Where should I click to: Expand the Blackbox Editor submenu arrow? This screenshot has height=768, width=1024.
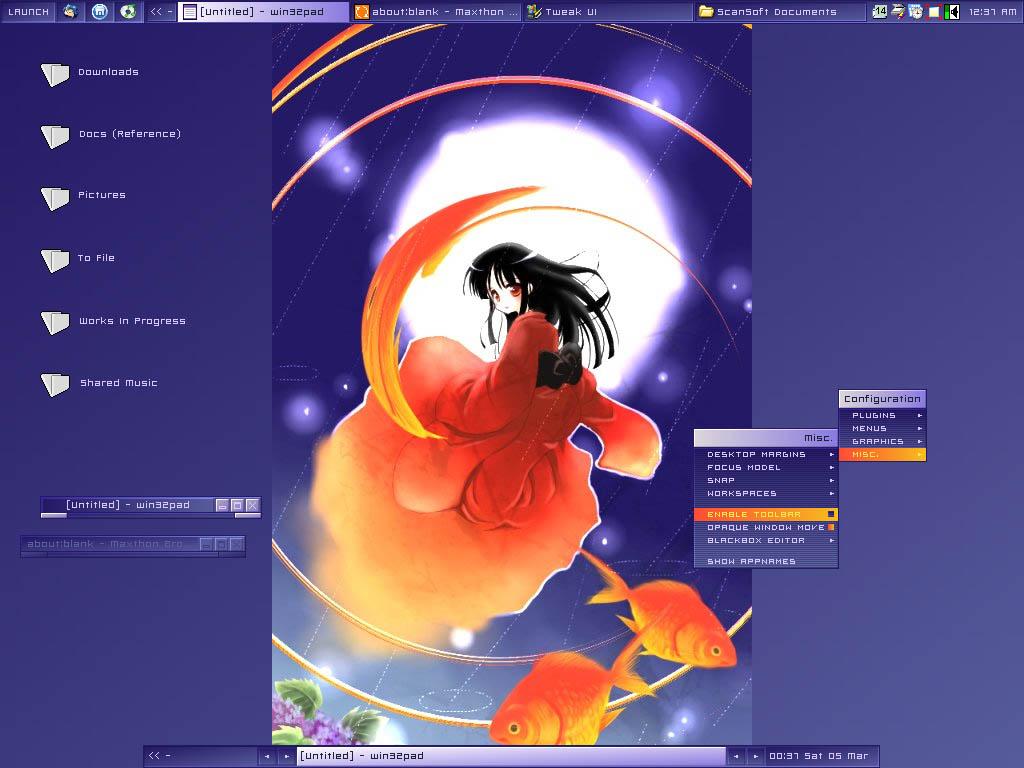[x=831, y=541]
